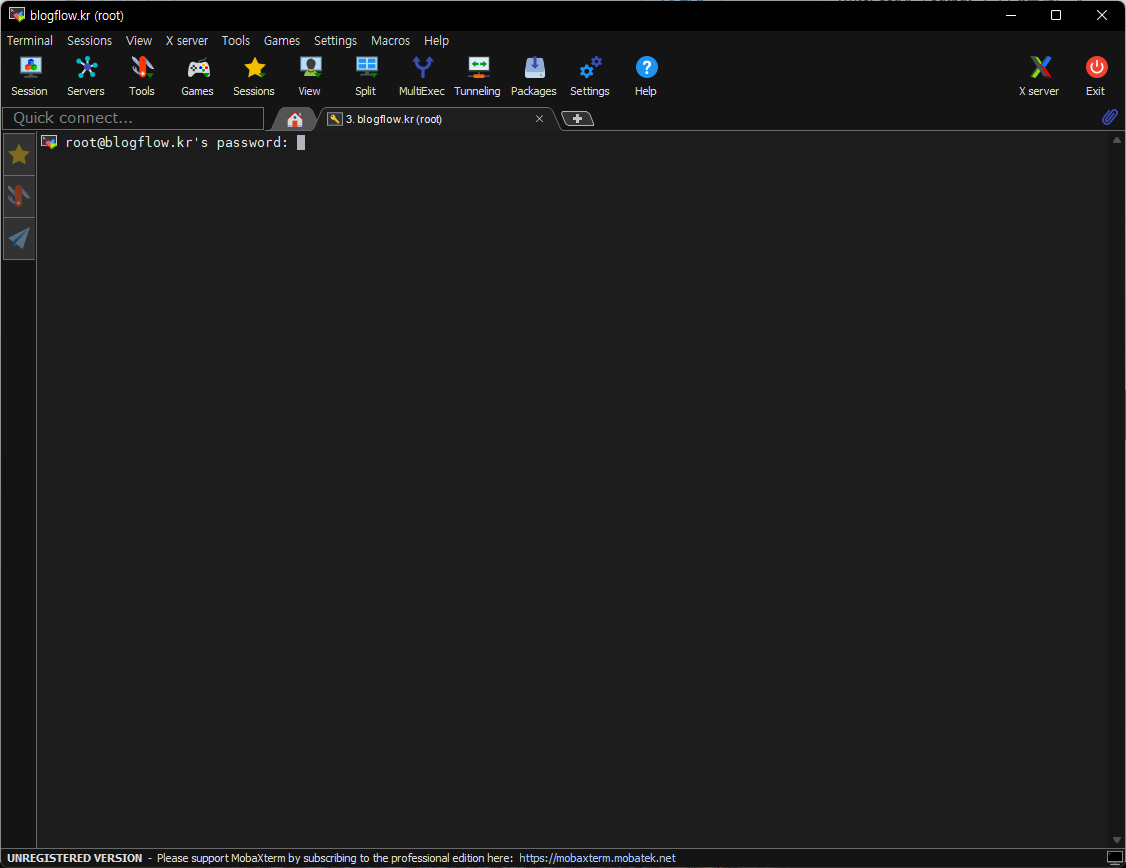
Task: Open the mobaxterm.mobatek.net link
Action: click(x=597, y=858)
